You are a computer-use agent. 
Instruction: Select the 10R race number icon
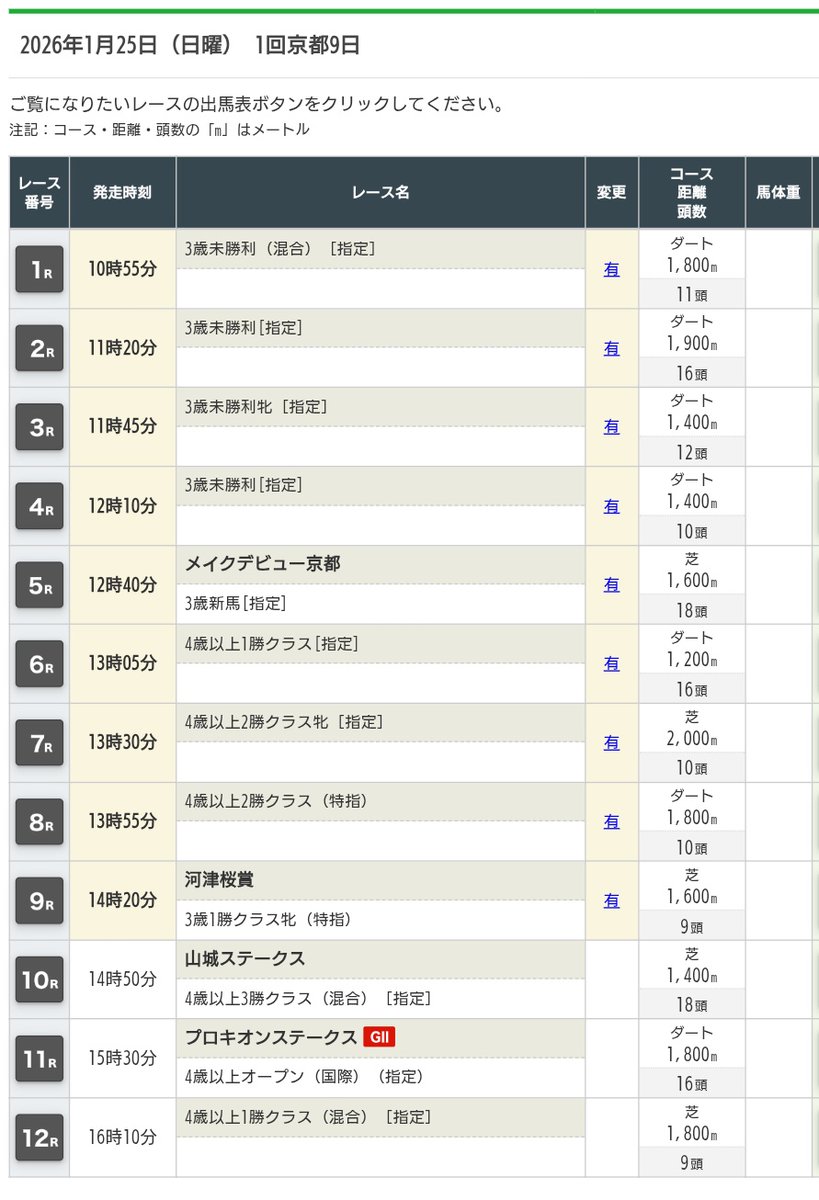click(39, 980)
